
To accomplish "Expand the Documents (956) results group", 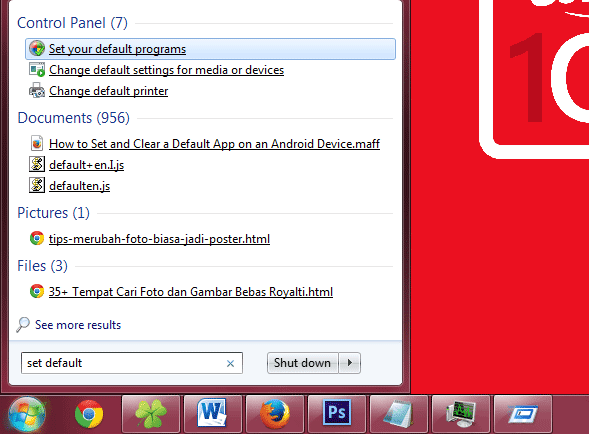I will tap(74, 118).
